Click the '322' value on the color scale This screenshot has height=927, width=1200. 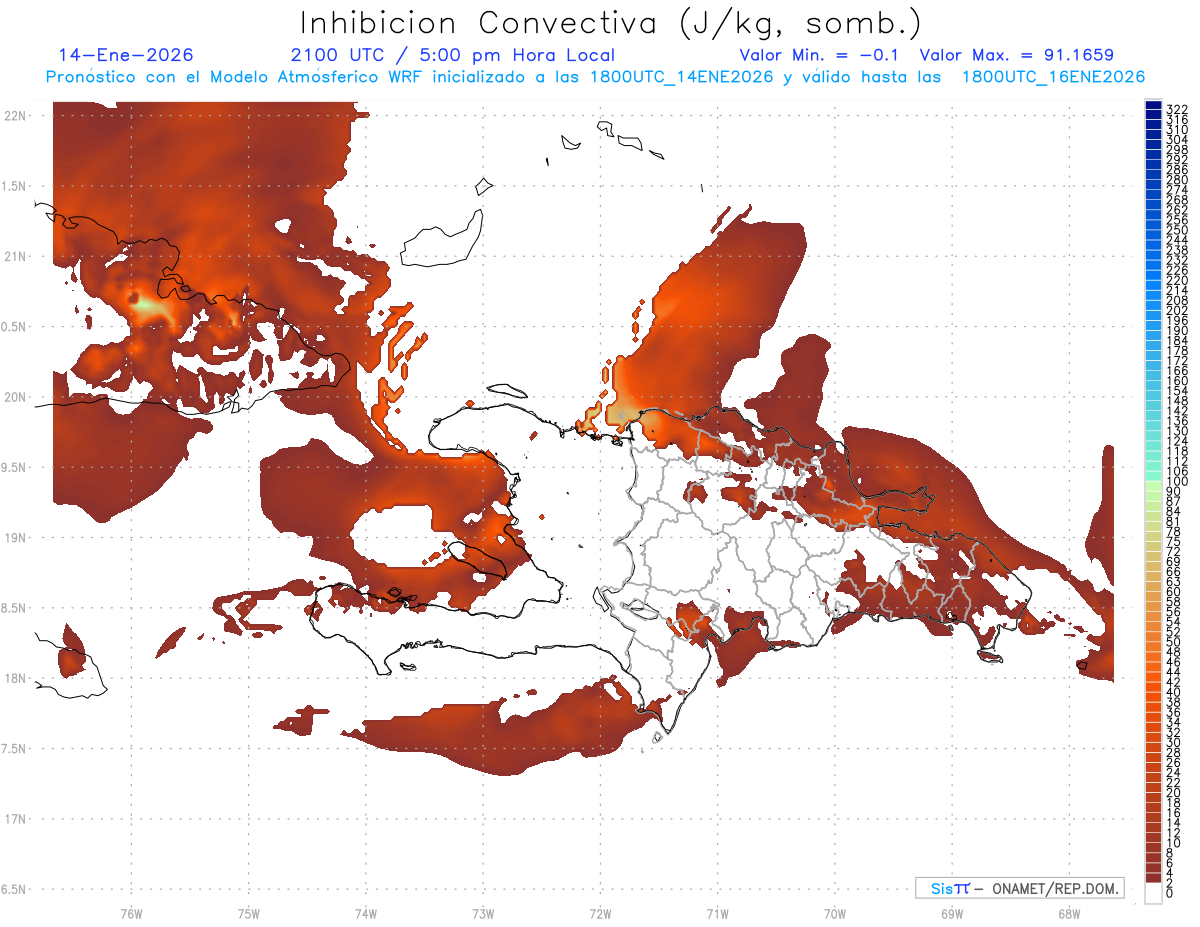tap(1177, 109)
